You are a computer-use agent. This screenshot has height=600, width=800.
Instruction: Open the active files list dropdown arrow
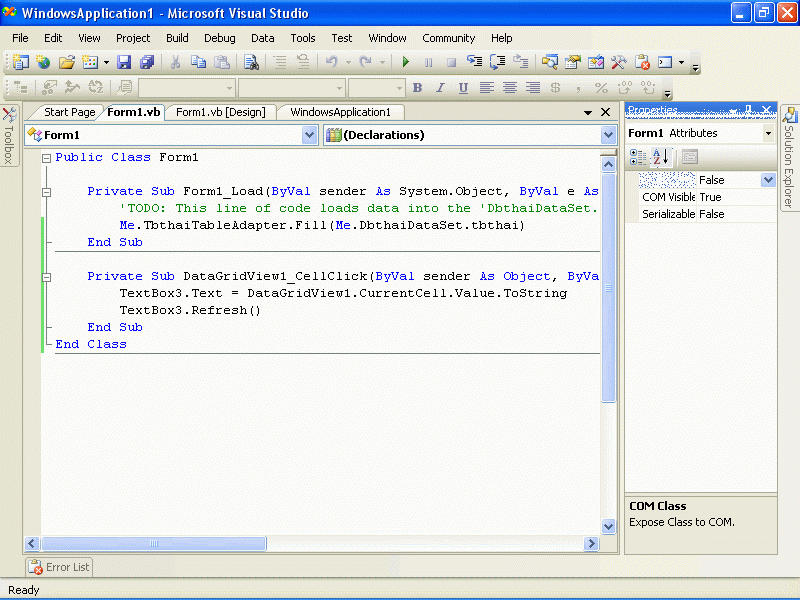588,112
